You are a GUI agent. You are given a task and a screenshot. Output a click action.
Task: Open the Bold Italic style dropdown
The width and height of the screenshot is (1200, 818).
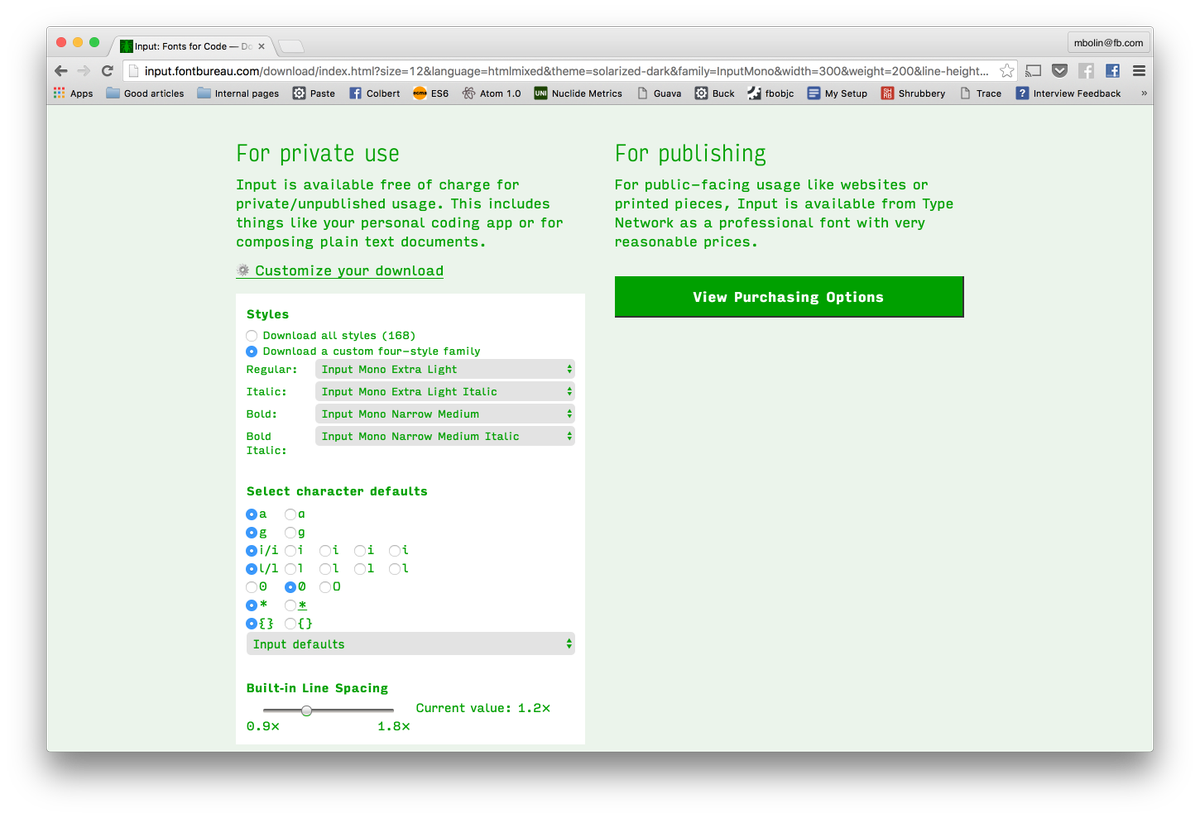tap(445, 436)
